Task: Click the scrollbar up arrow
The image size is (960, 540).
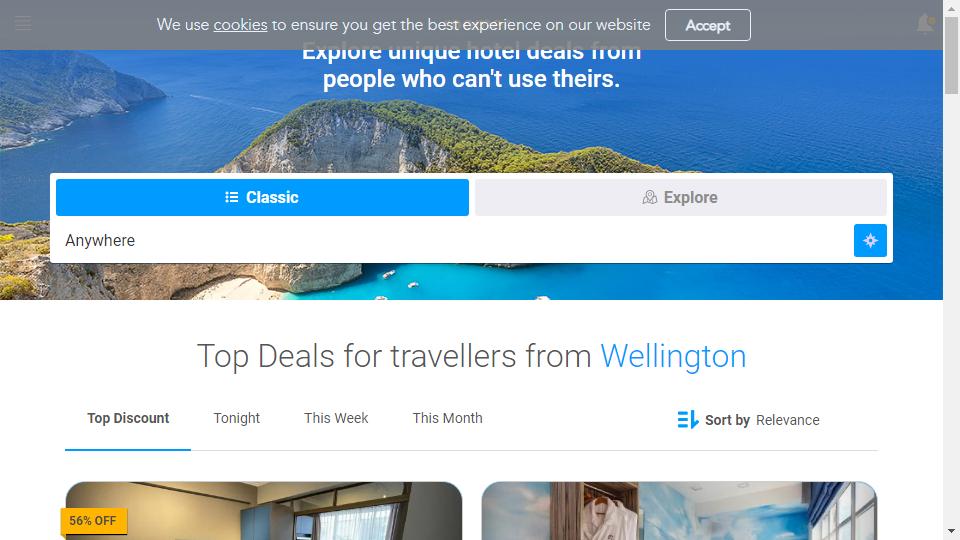Action: (x=951, y=7)
